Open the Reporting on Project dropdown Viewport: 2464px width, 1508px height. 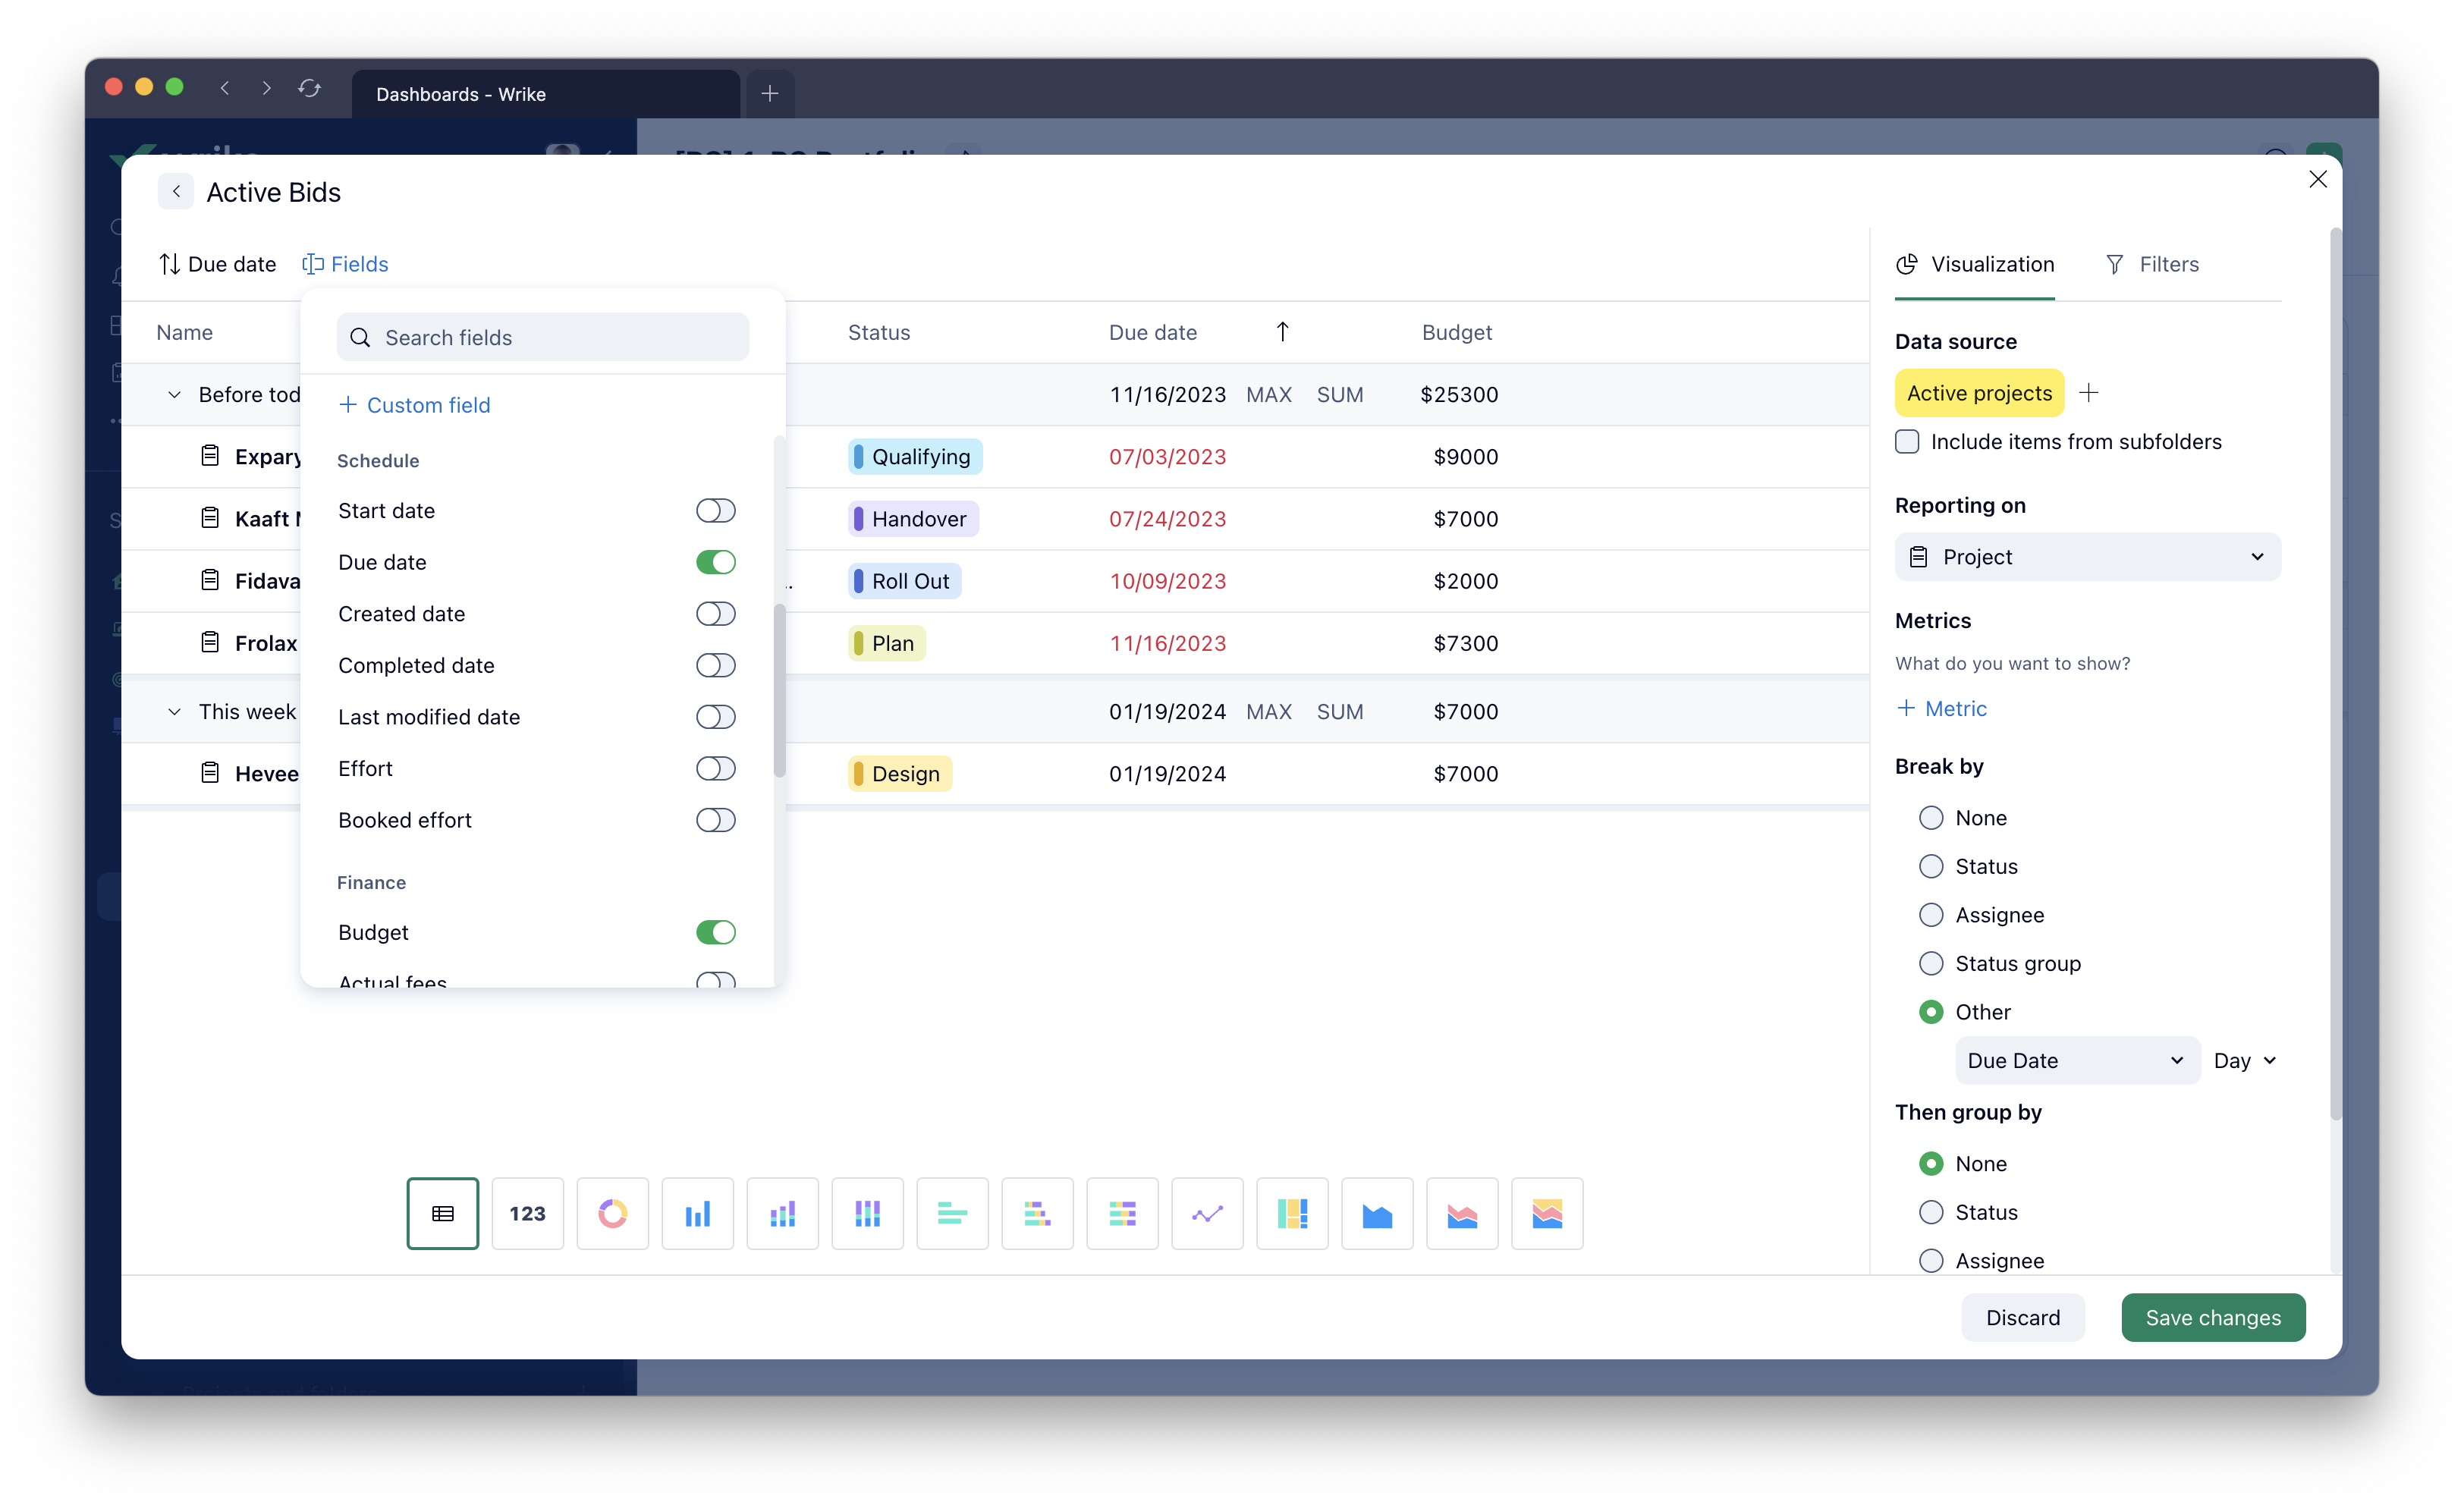point(2087,557)
